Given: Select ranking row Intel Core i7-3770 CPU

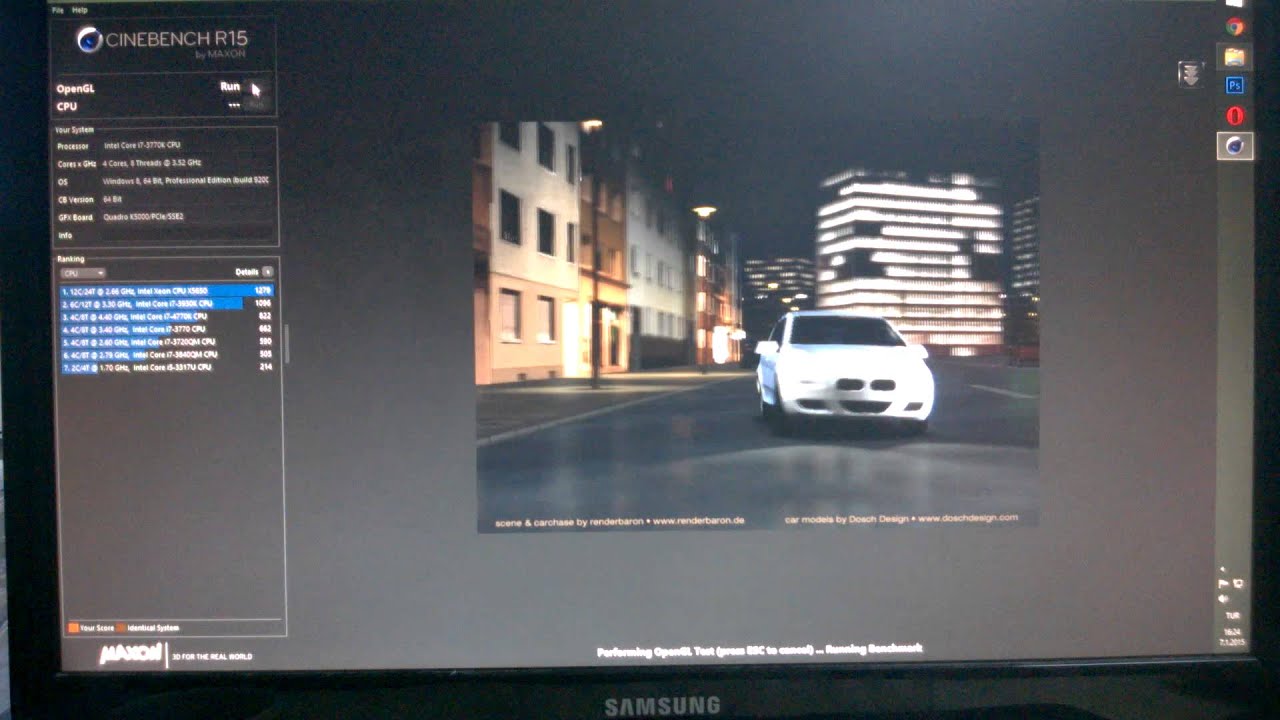Looking at the screenshot, I should click(166, 329).
